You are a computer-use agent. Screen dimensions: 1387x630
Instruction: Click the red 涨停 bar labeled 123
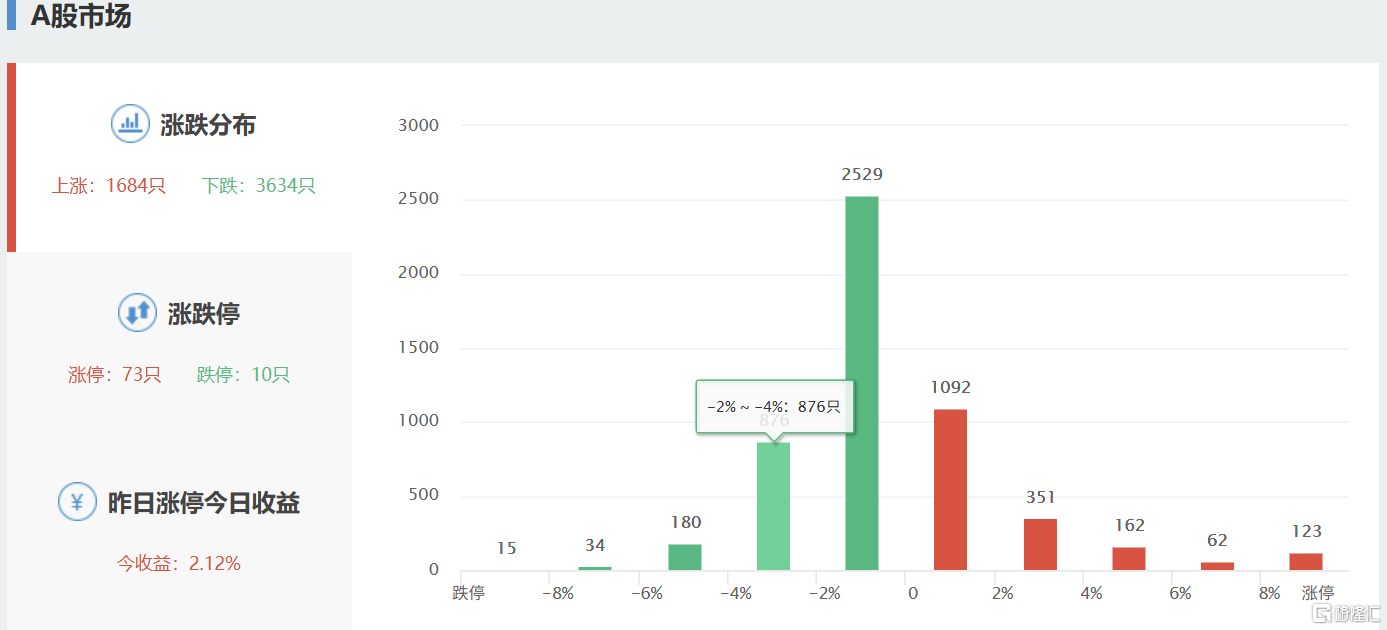tap(1305, 561)
